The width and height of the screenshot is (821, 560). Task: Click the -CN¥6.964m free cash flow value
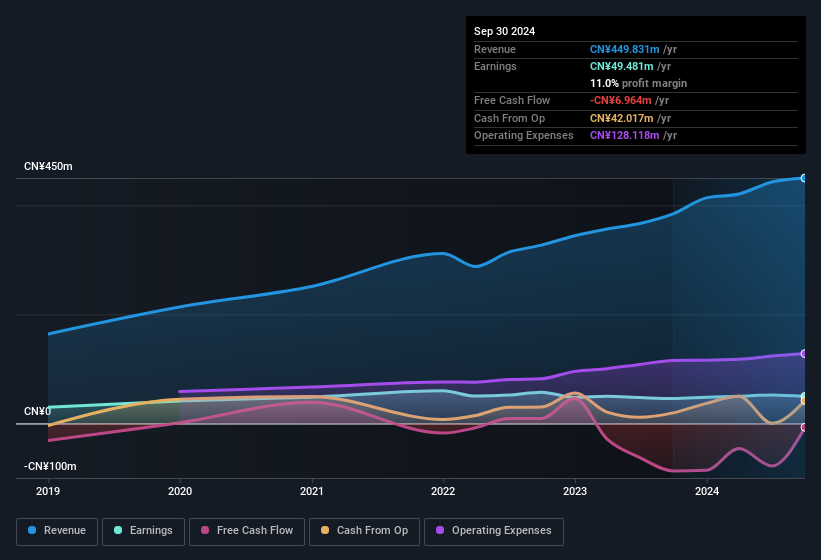[620, 100]
